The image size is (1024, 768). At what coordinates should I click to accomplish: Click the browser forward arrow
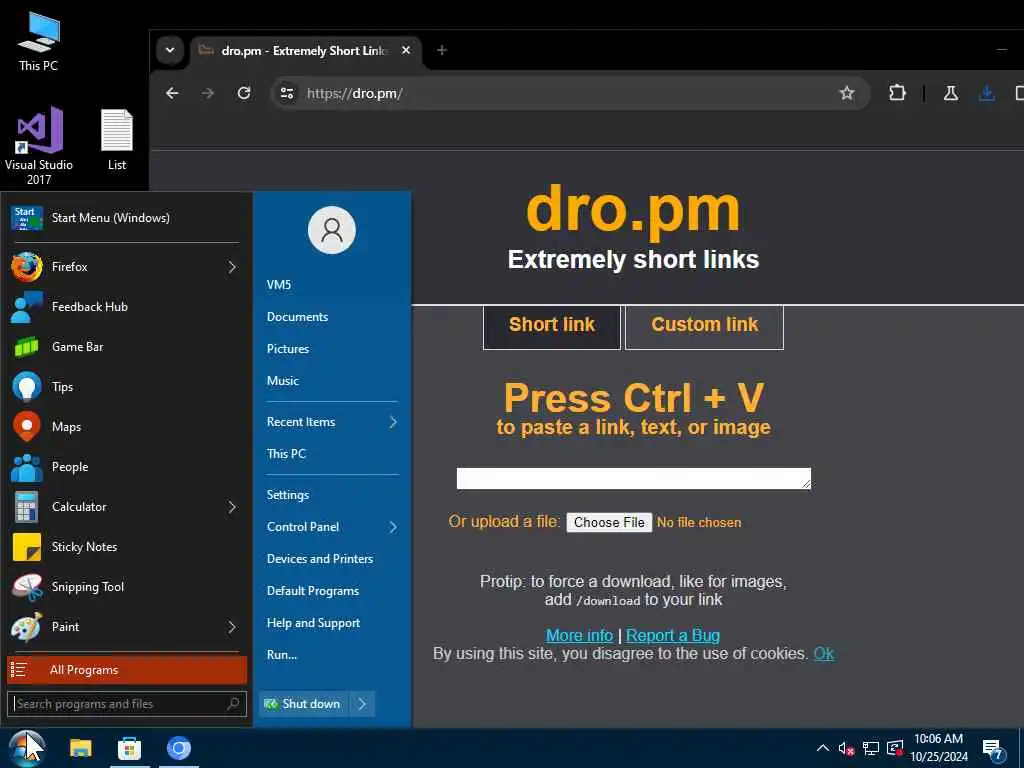click(208, 93)
